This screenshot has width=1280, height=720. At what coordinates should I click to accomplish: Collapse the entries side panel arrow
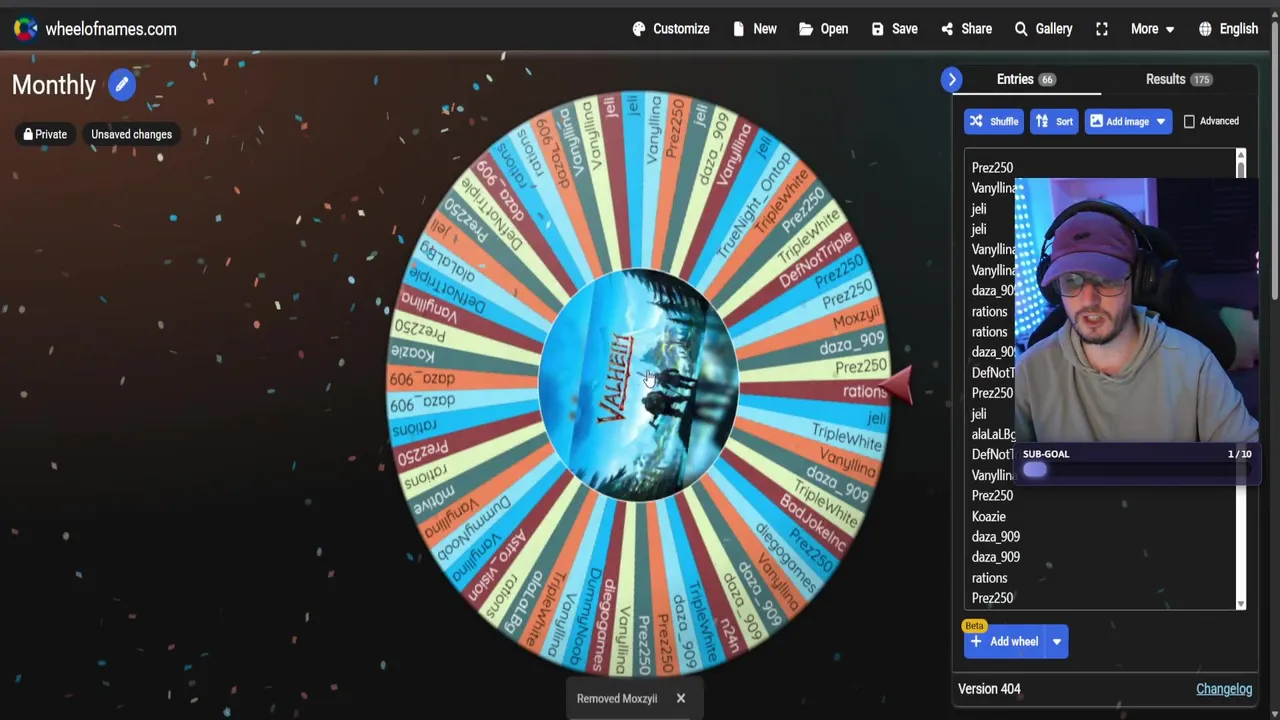coord(952,79)
